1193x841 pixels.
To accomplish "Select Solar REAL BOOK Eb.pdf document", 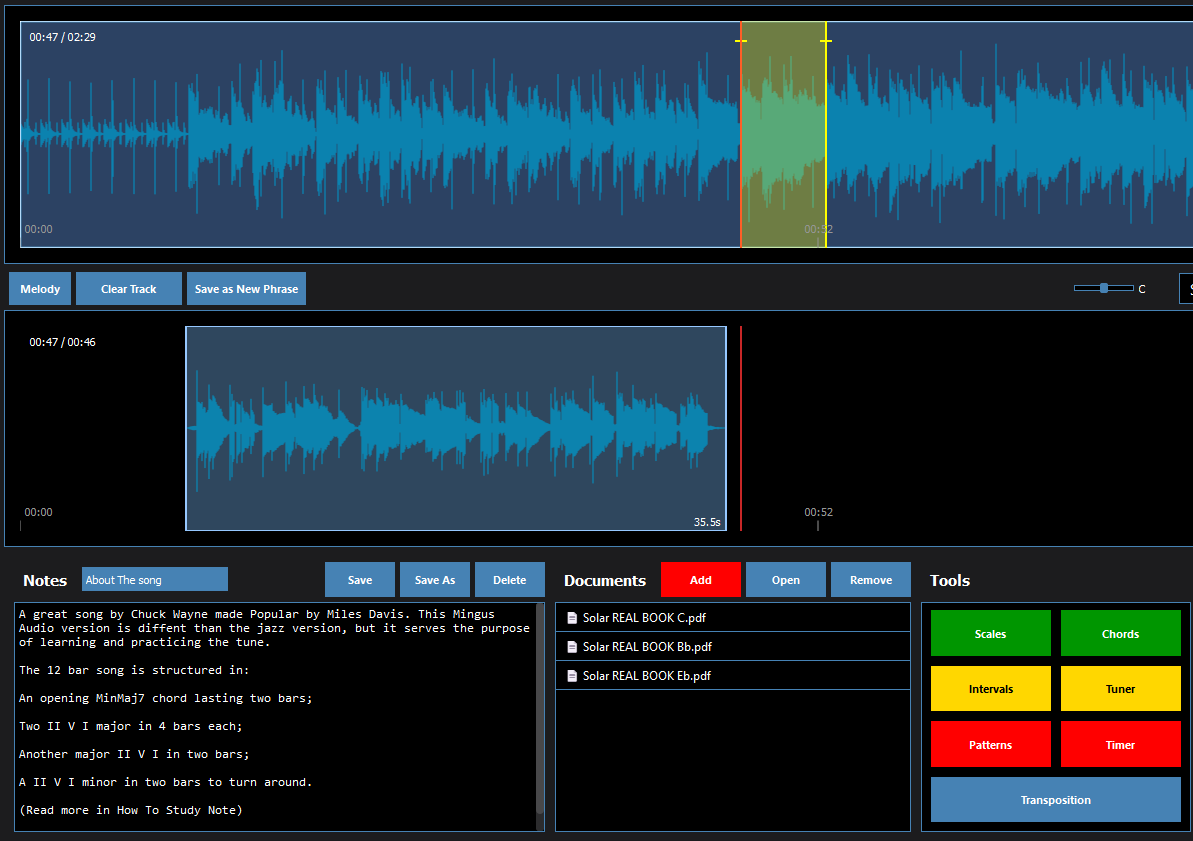I will coord(647,676).
